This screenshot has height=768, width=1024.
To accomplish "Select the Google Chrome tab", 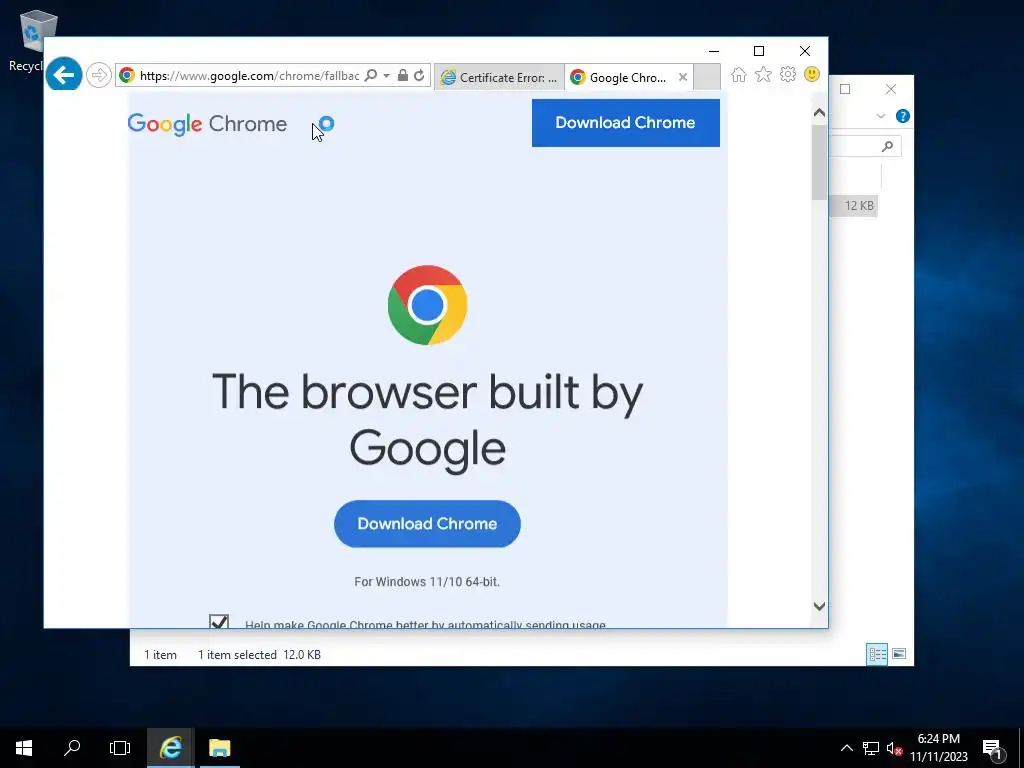I will tap(620, 77).
